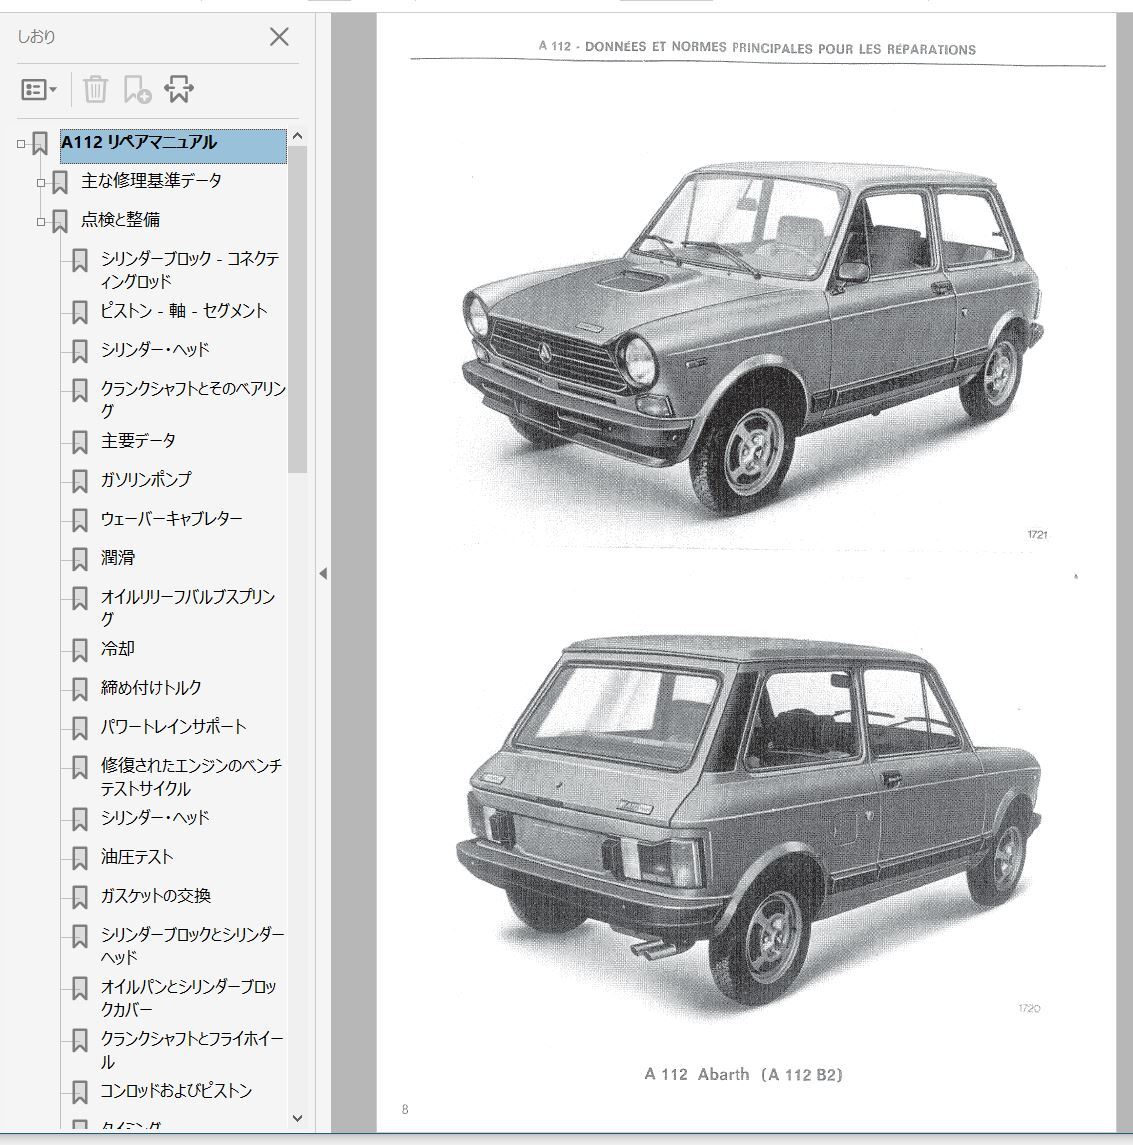Open bookmark シリンダーブロック - コネクティングロッド
This screenshot has width=1133, height=1145.
point(190,269)
